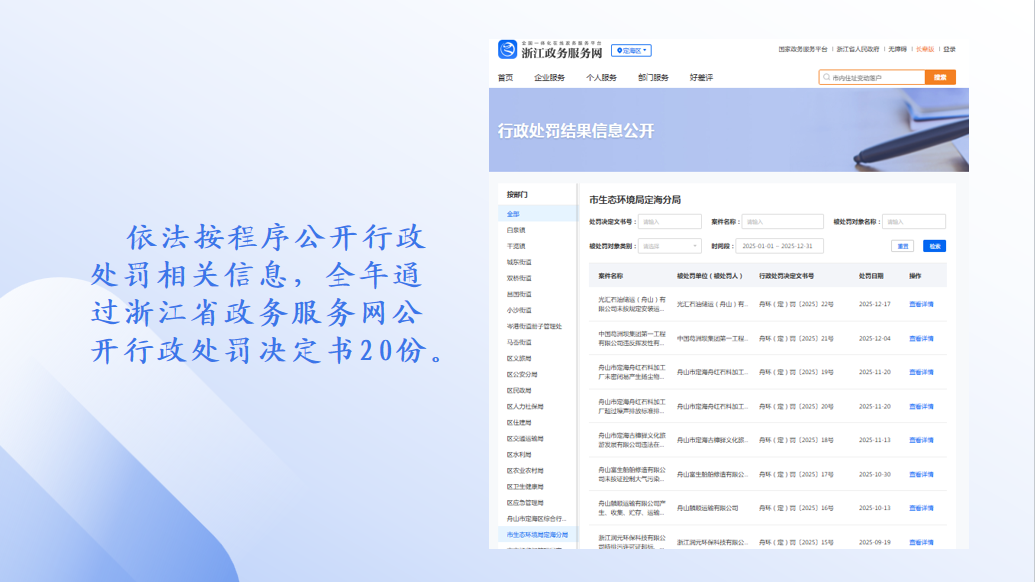The height and width of the screenshot is (582, 1035).
Task: Go to the 首页 nav tab
Action: pos(506,77)
